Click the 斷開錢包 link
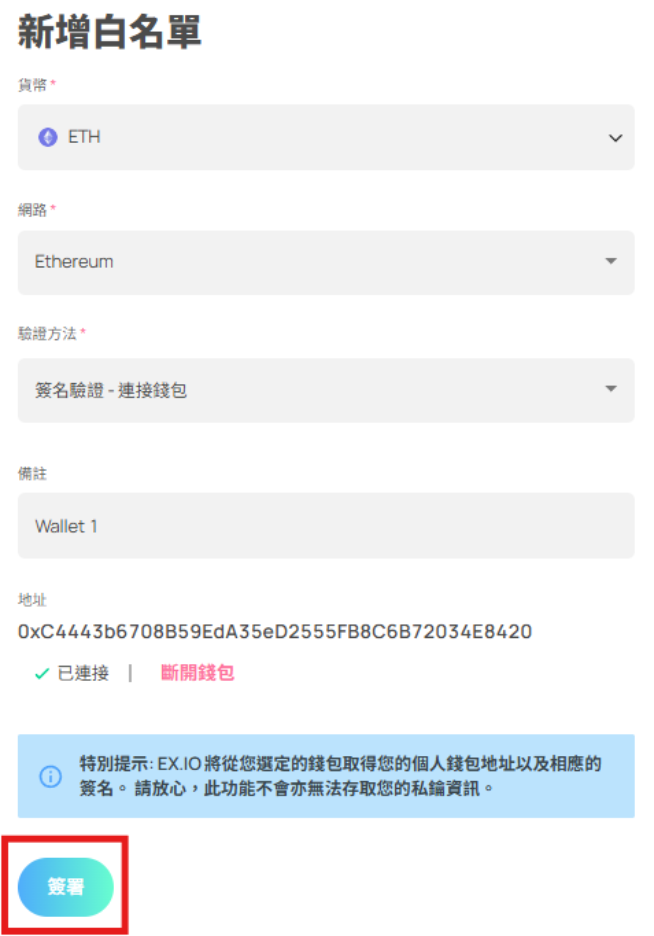Screen dimensions: 654x936 [197, 673]
